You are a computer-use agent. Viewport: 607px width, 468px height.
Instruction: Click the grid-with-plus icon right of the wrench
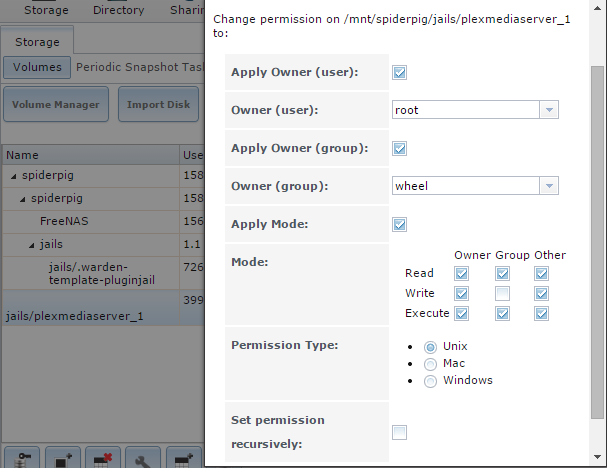[184, 460]
